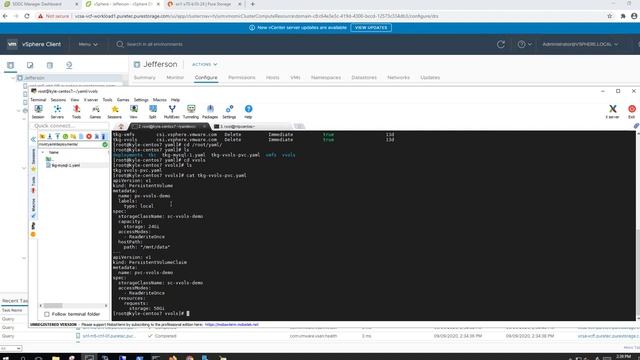Open the Storage inventory icon in vSphere
This screenshot has width=640, height=360.
click(49, 65)
